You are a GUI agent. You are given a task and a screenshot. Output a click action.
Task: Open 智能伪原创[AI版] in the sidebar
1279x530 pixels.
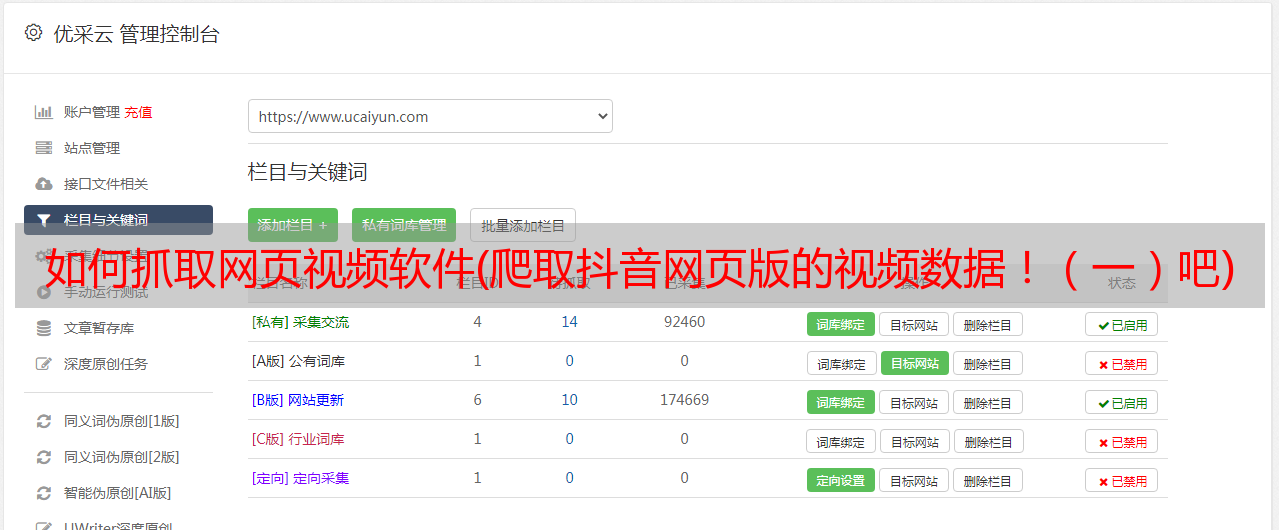pos(118,493)
